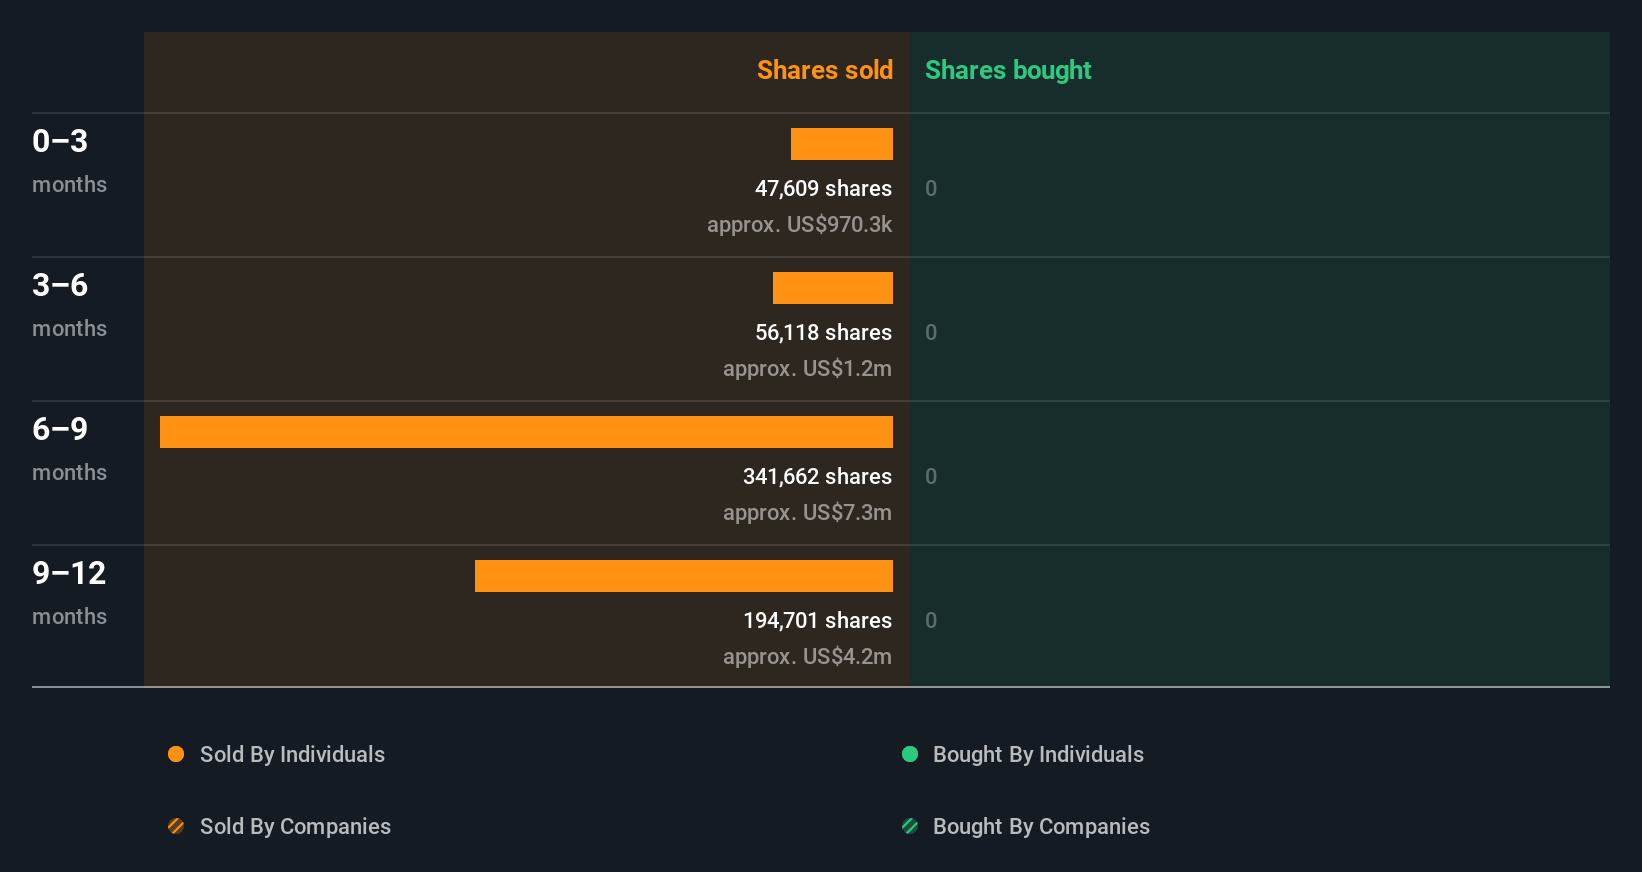Select the 3–6 months sold bar
Image resolution: width=1642 pixels, height=872 pixels.
tap(833, 288)
